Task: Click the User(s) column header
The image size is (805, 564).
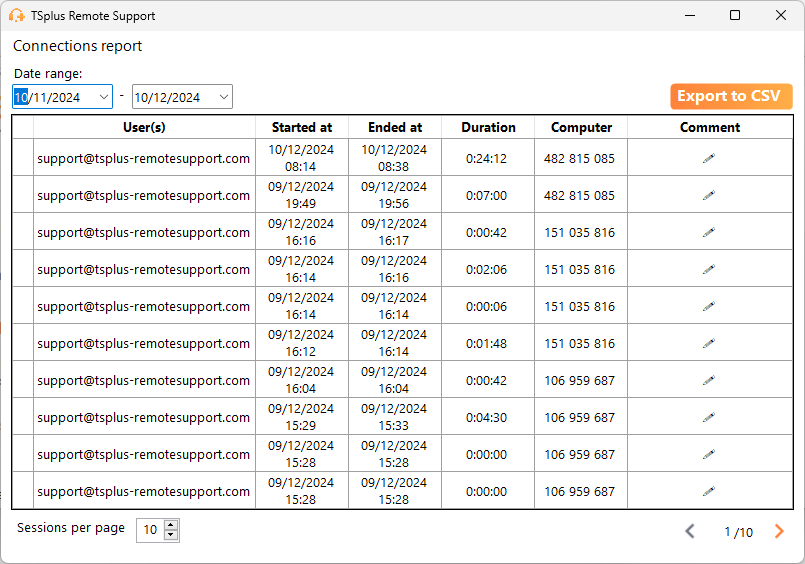Action: click(144, 127)
